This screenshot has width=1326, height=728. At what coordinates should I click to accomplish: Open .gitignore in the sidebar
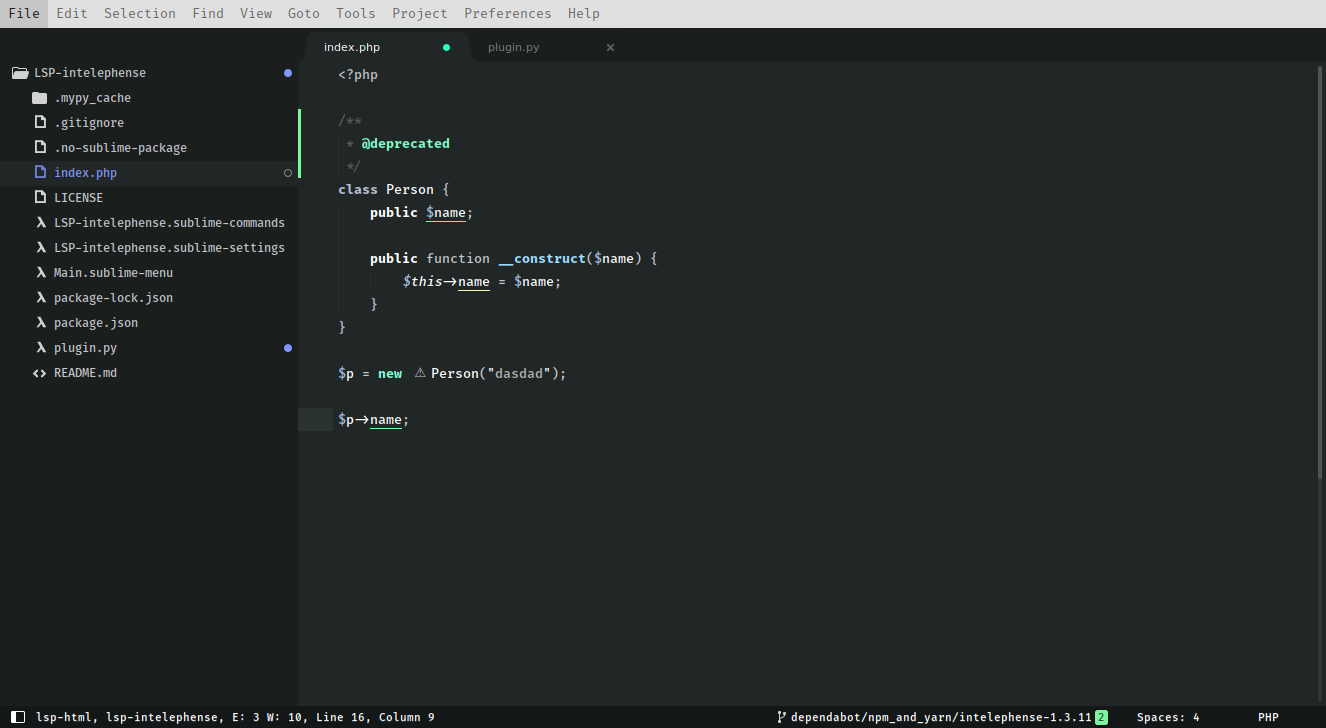pyautogui.click(x=89, y=123)
